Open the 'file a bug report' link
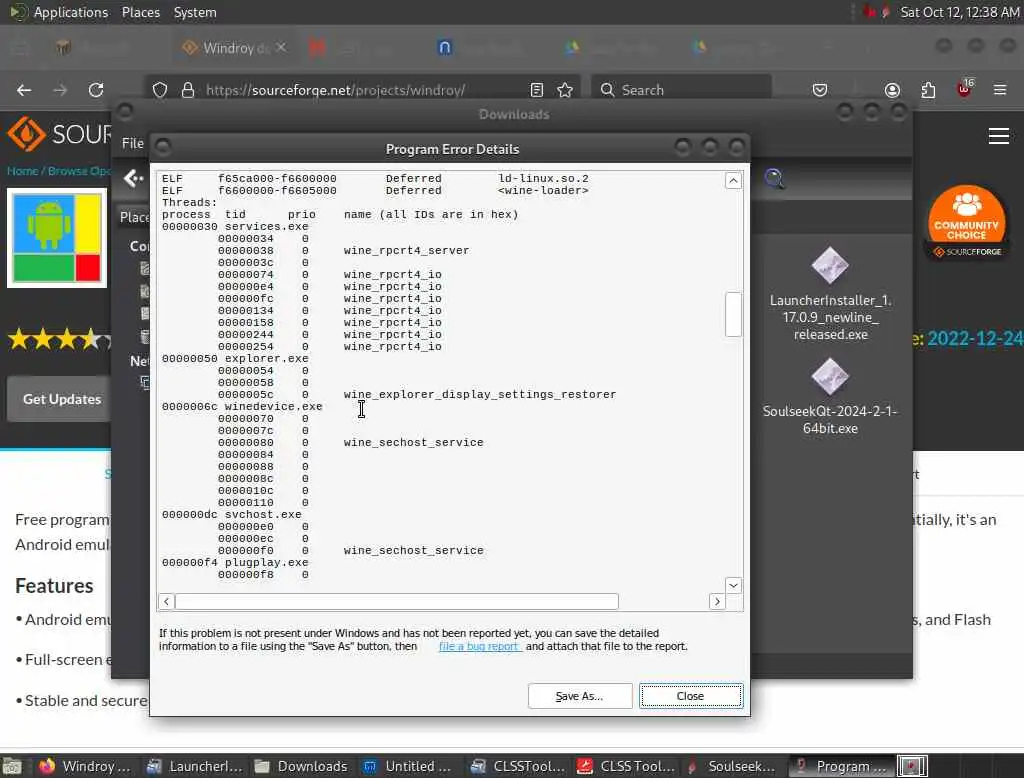Screen dimensions: 1024x778 480,646
